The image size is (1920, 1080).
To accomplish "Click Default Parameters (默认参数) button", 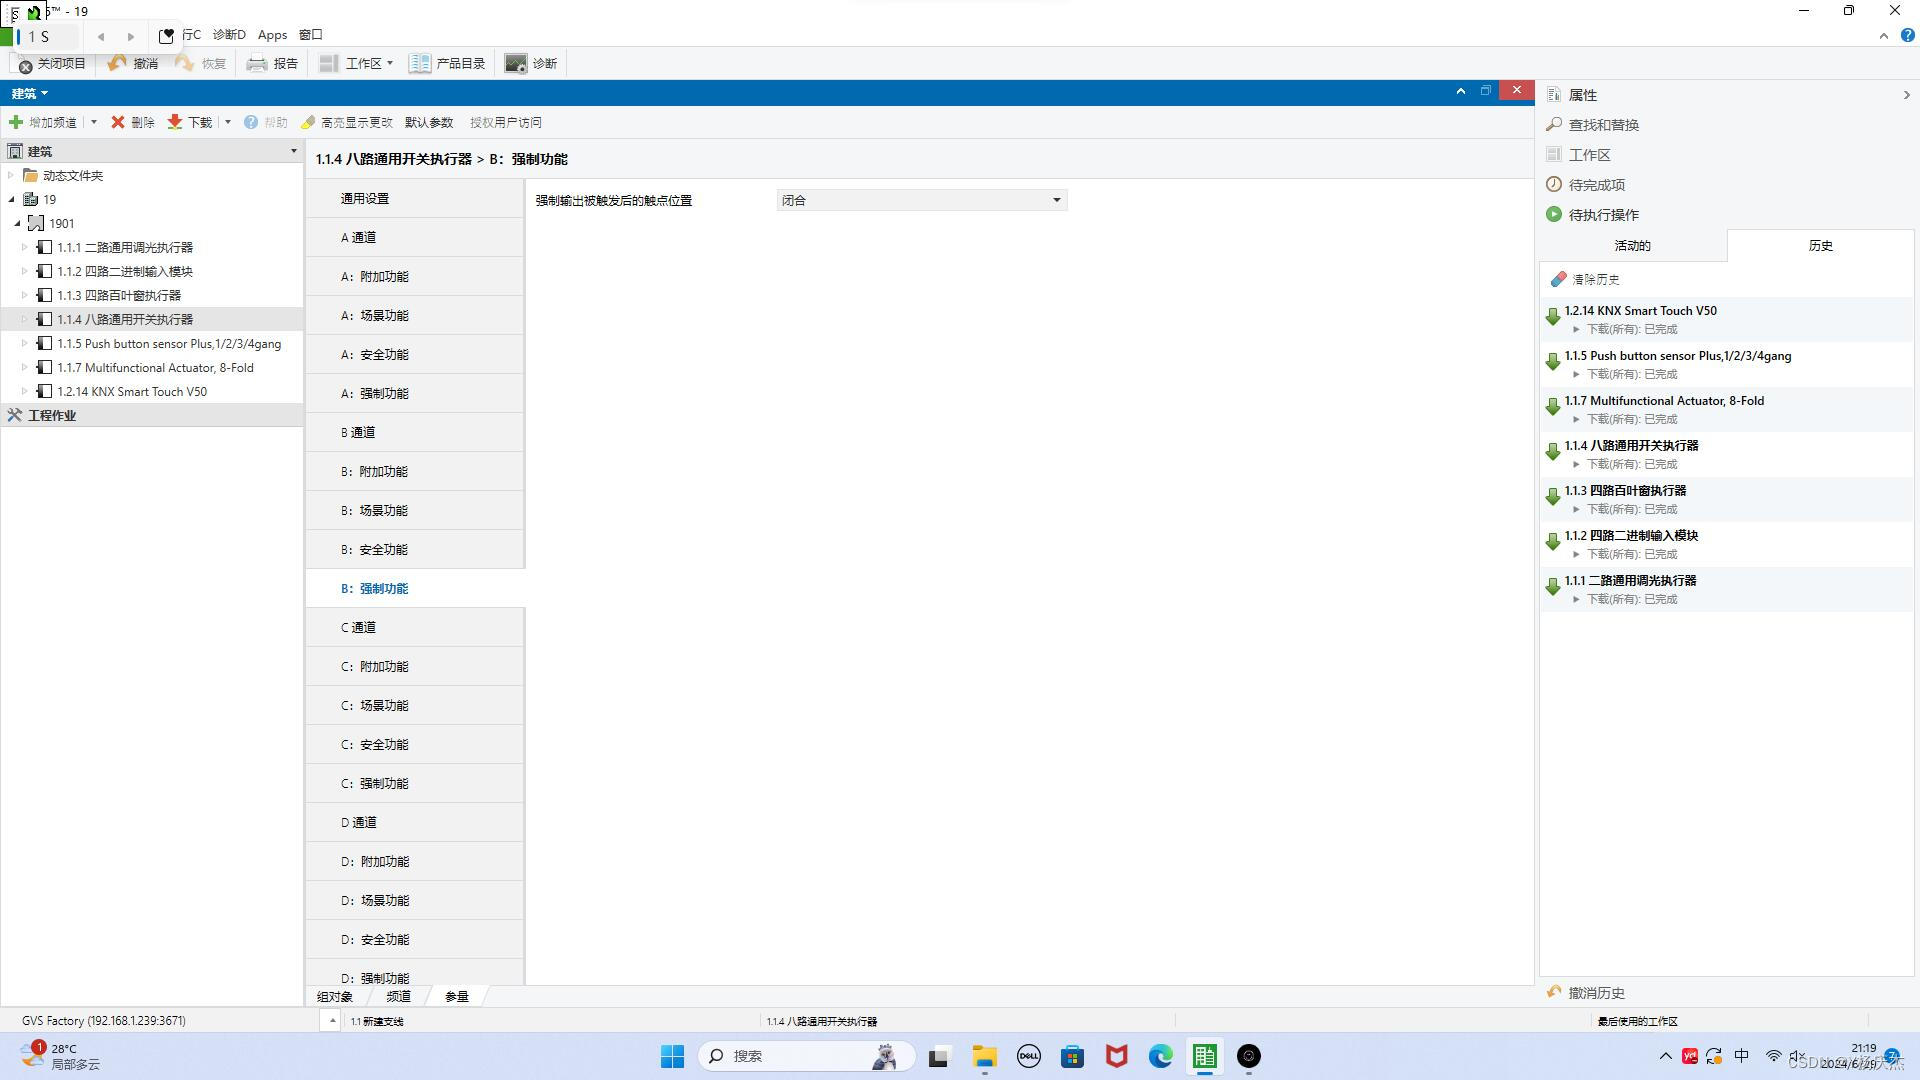I will coord(429,123).
